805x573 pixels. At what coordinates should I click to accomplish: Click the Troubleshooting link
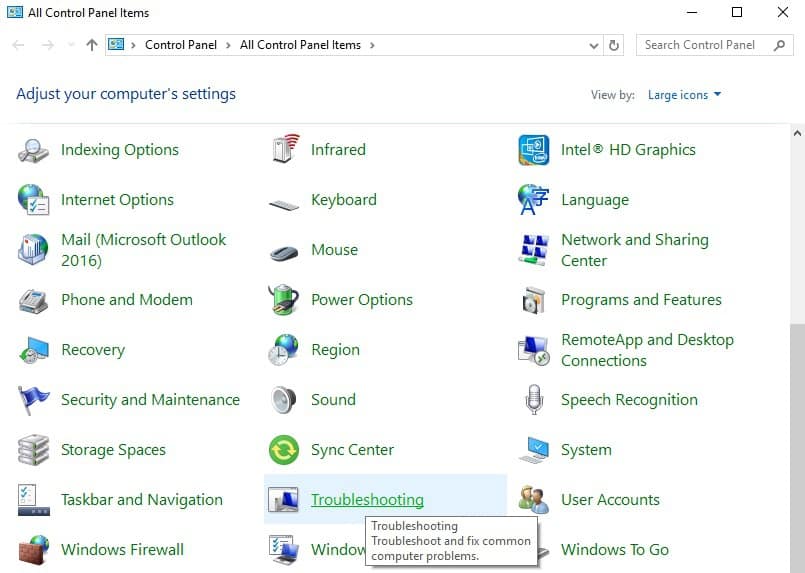point(368,500)
